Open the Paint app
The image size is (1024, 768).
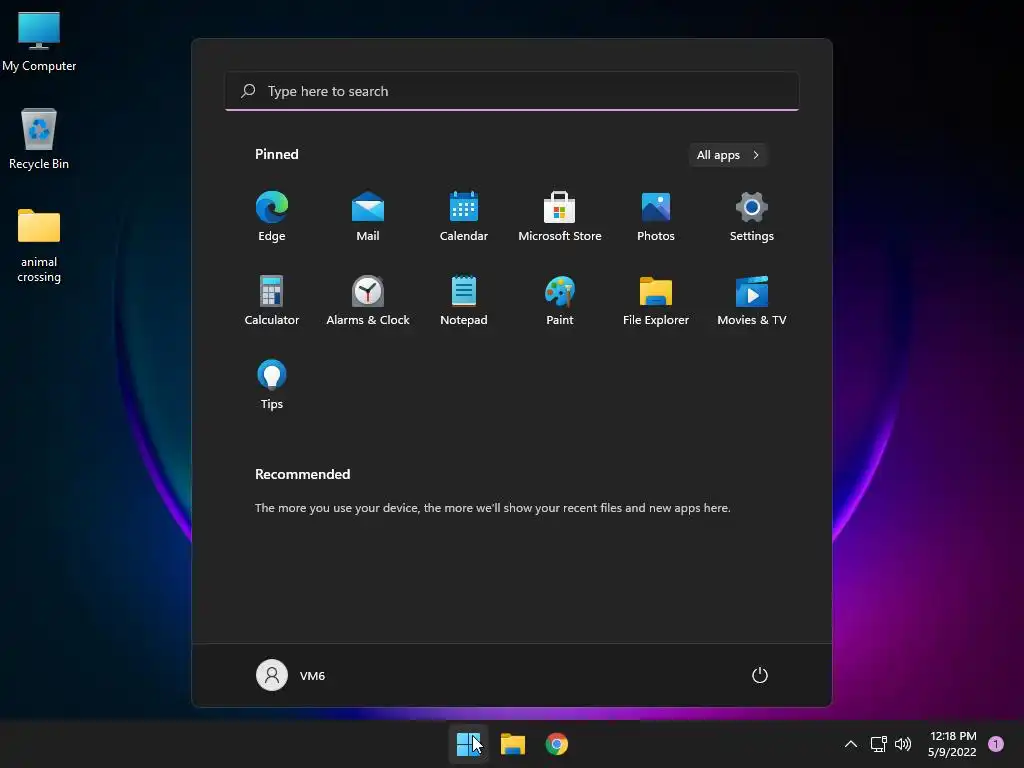click(560, 300)
